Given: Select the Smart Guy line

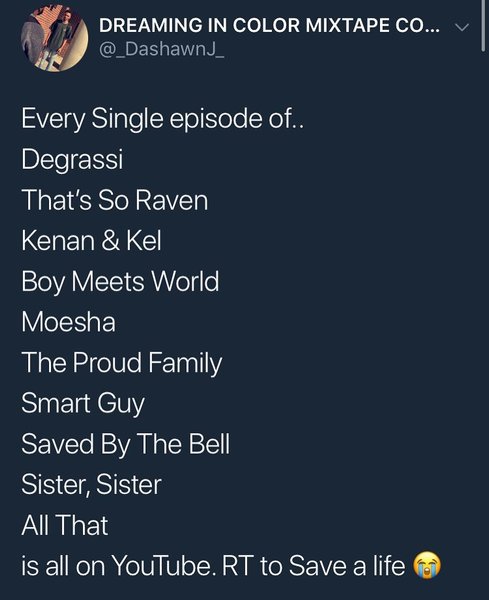Looking at the screenshot, I should [83, 404].
